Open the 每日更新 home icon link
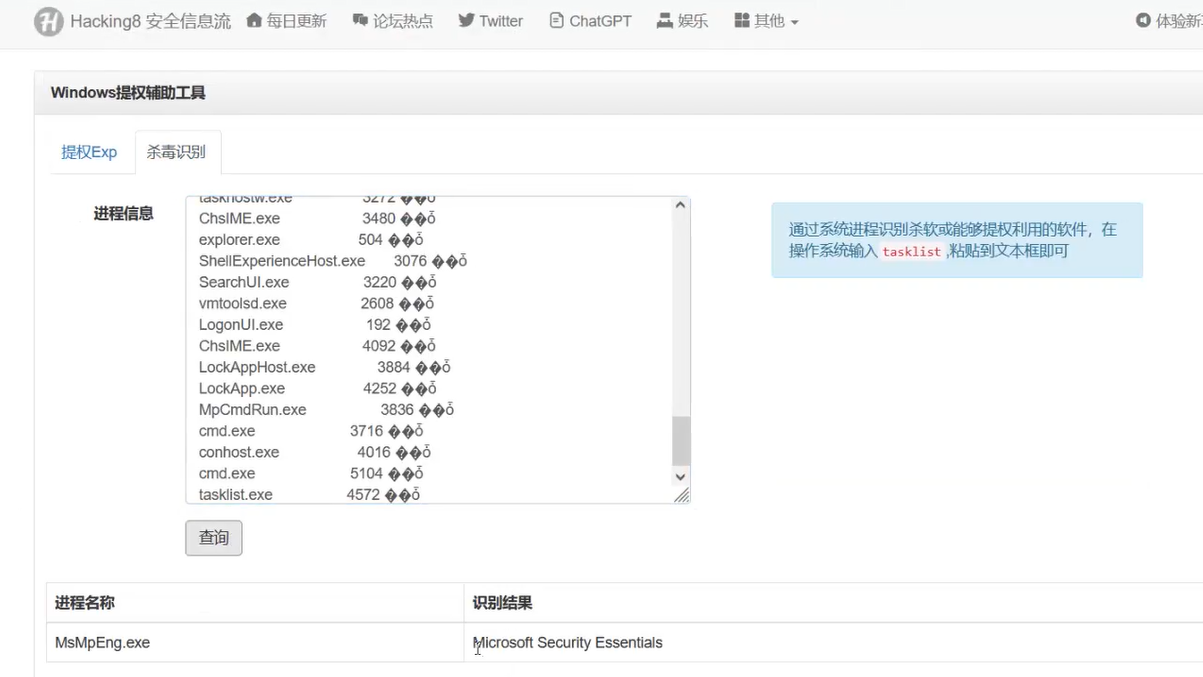1203x677 pixels. tap(254, 21)
